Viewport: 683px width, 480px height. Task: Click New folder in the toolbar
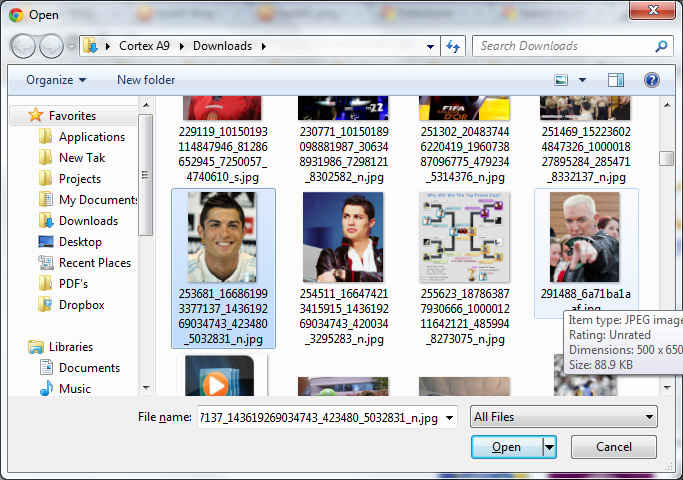[x=146, y=80]
